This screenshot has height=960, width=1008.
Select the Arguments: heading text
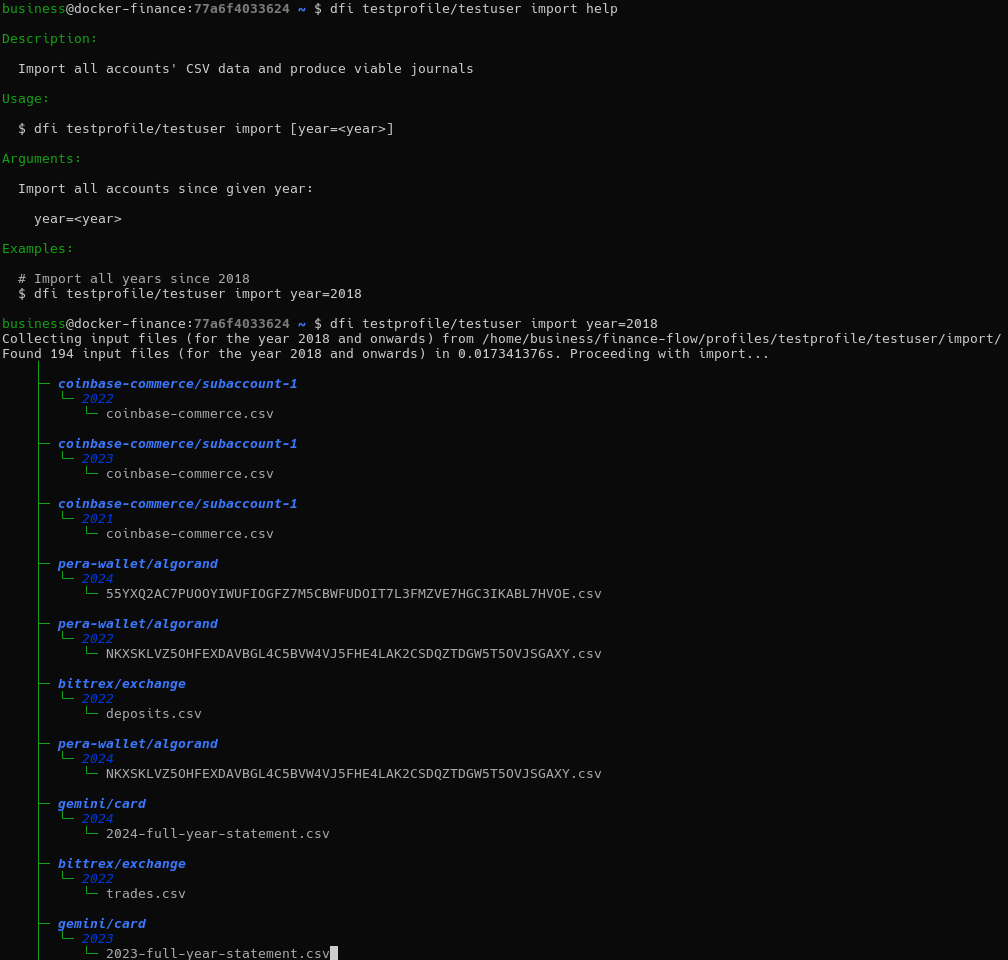[42, 159]
